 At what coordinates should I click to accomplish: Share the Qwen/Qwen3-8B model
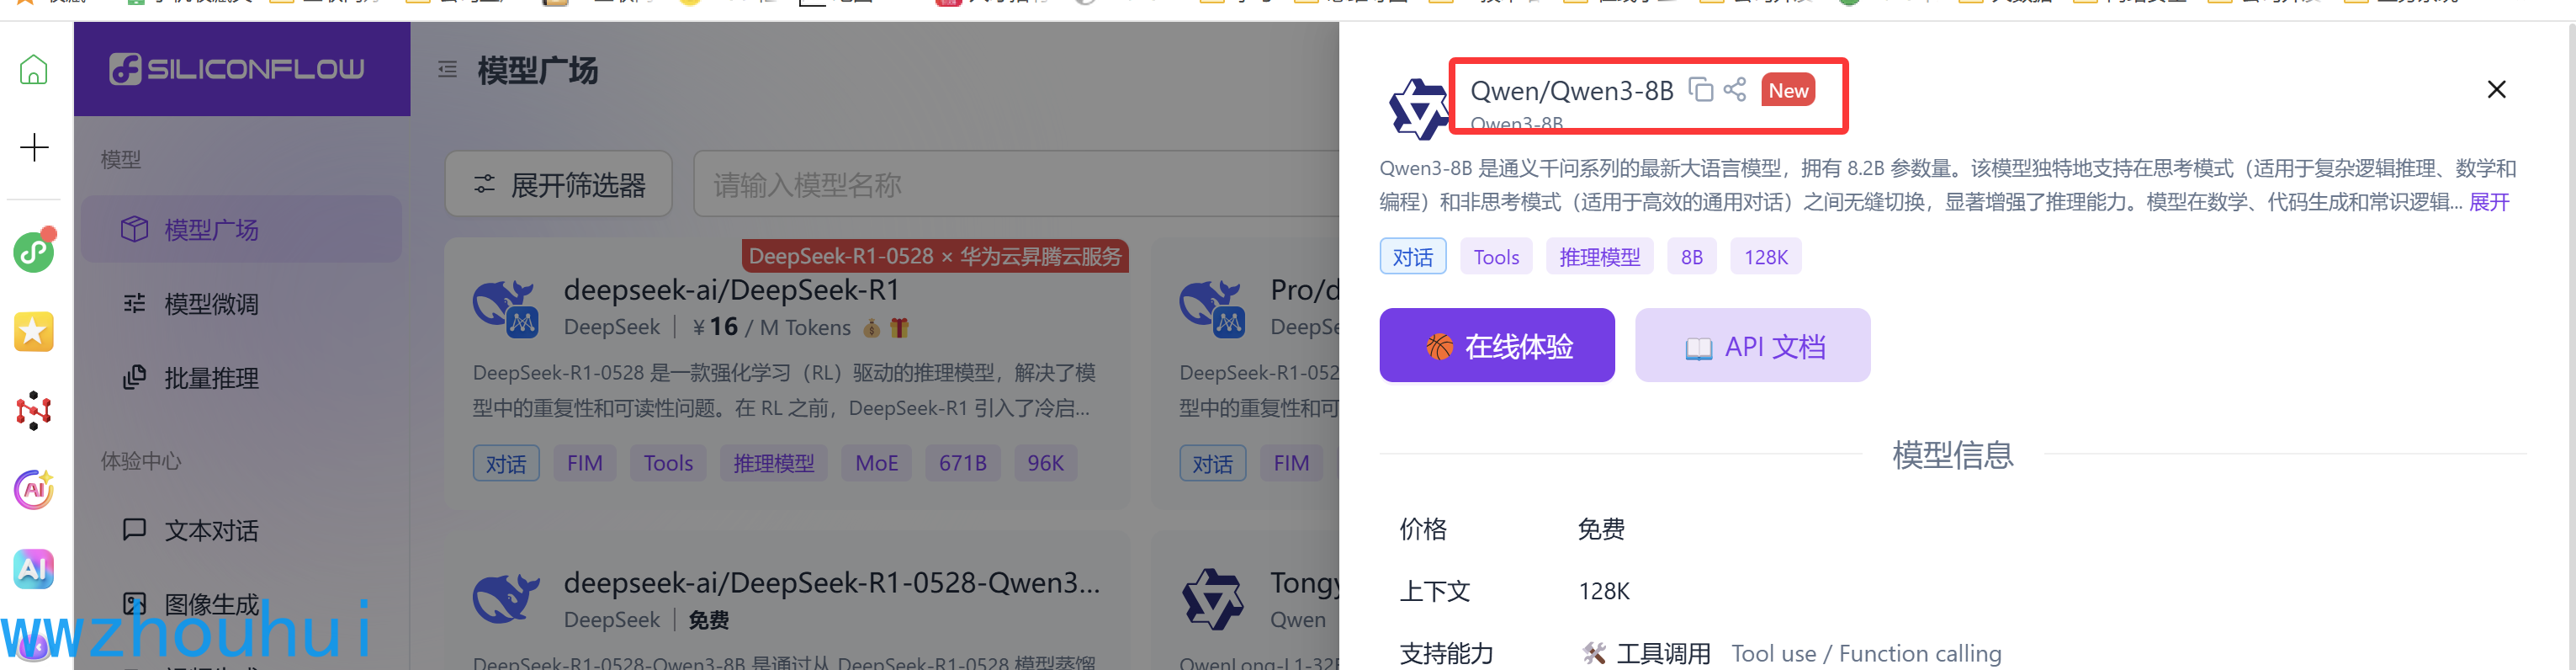point(1735,90)
